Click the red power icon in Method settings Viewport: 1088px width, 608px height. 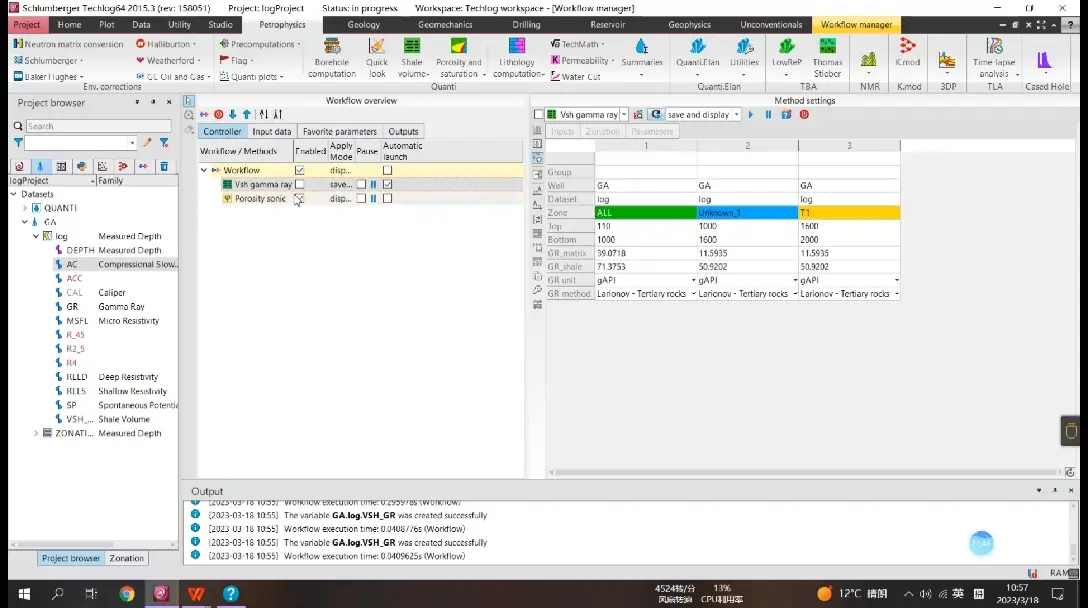point(804,115)
